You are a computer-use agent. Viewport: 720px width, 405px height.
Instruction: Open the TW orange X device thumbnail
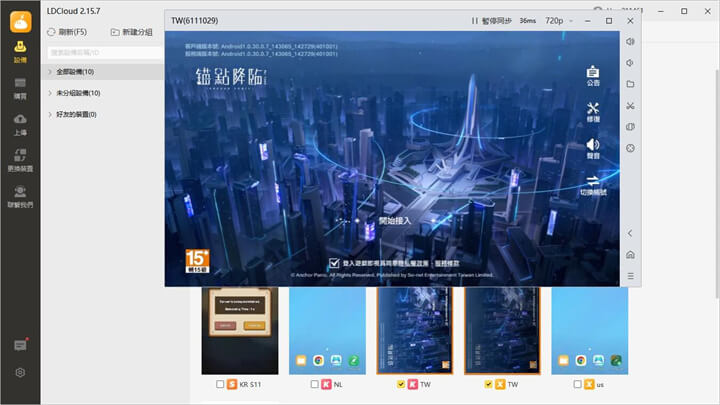pos(502,331)
